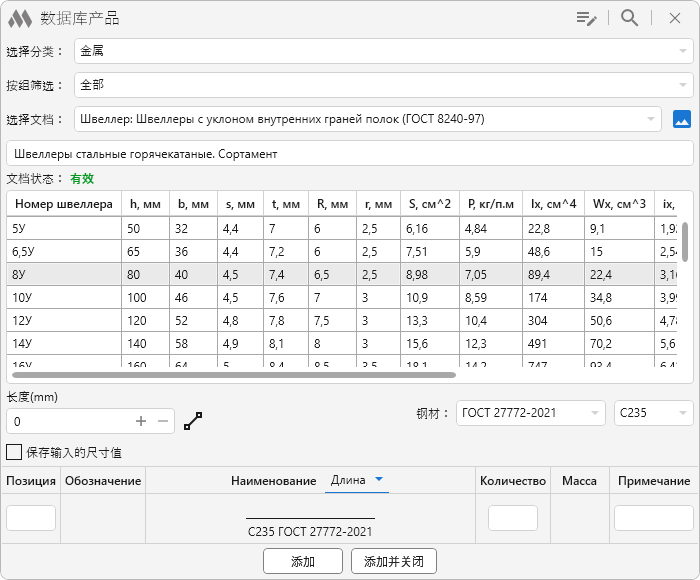
Task: Click the application logo icon
Action: [20, 18]
